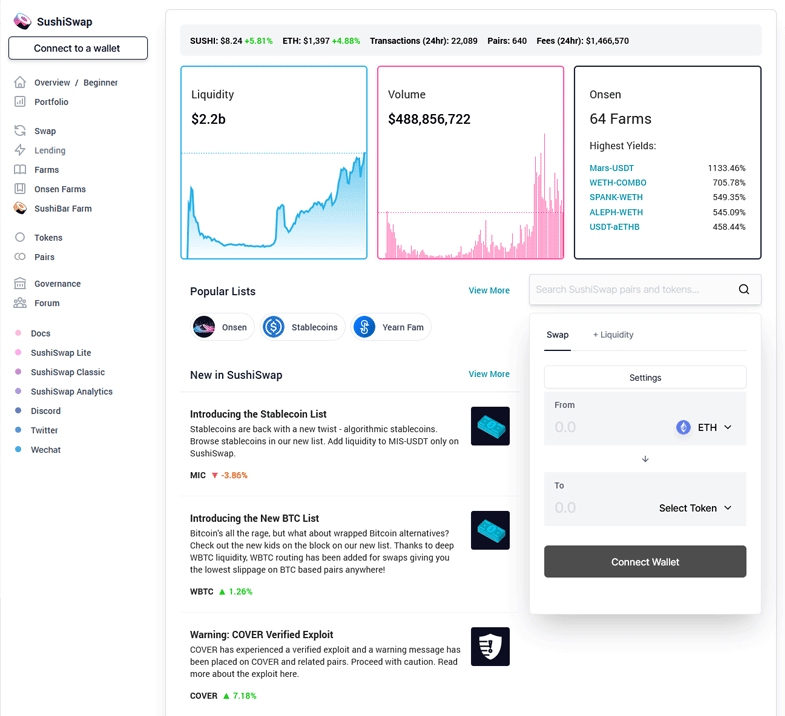
Task: Click the Liquidity chart card
Action: (x=274, y=162)
